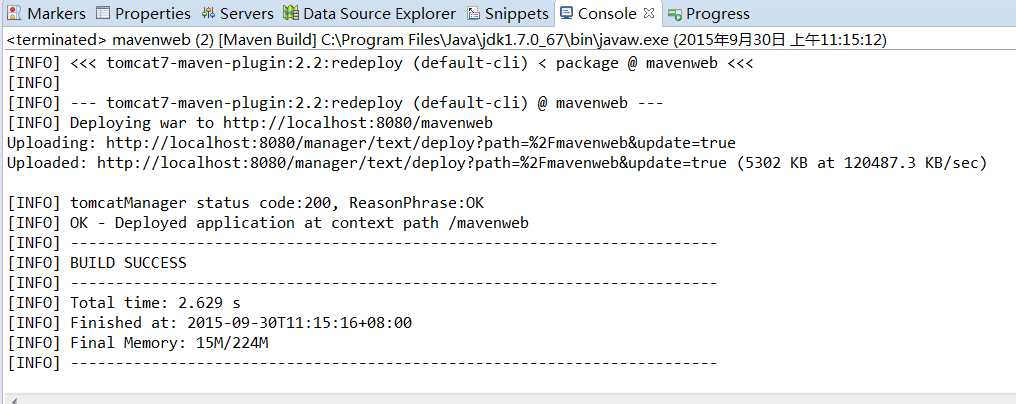Click the Console monitor icon
This screenshot has width=1016, height=404.
click(566, 13)
